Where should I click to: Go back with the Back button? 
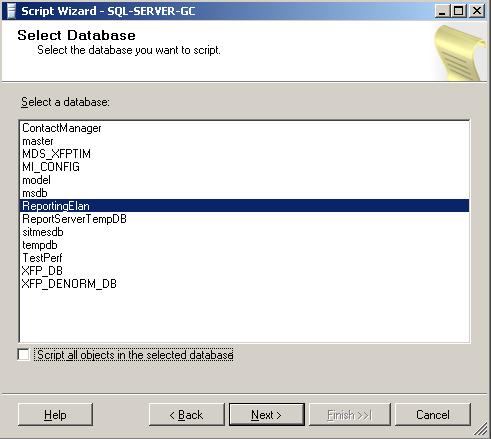coord(187,415)
